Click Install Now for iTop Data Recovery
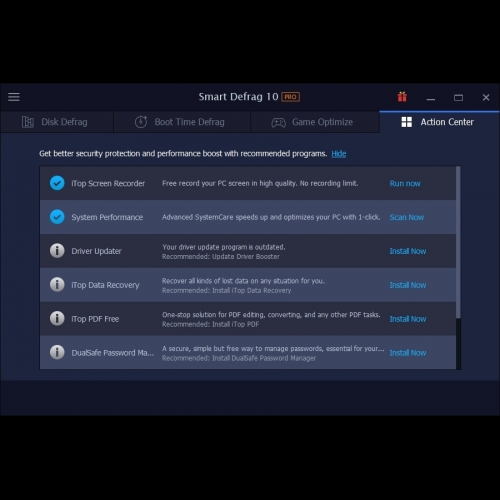Viewport: 500px width, 500px height. coord(408,285)
